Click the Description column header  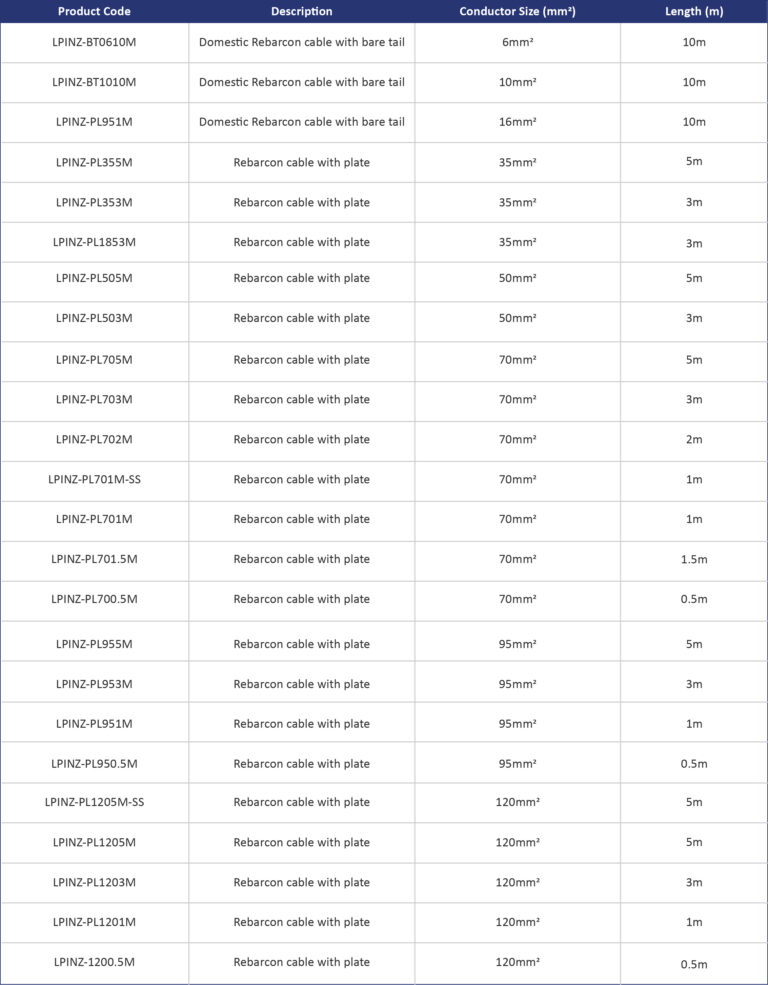click(x=301, y=12)
